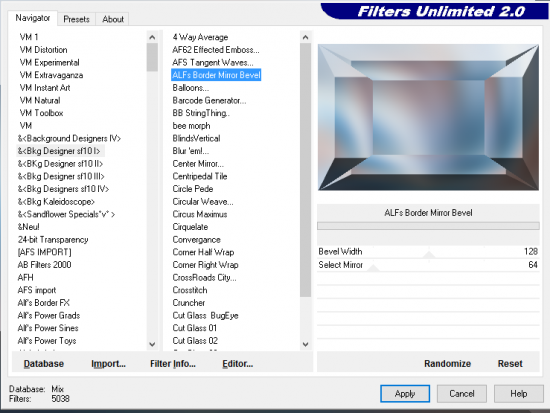Screen dimensions: 550x413
Task: Select the &<Bkg Kaleidoscope> category
Action: click(x=56, y=202)
